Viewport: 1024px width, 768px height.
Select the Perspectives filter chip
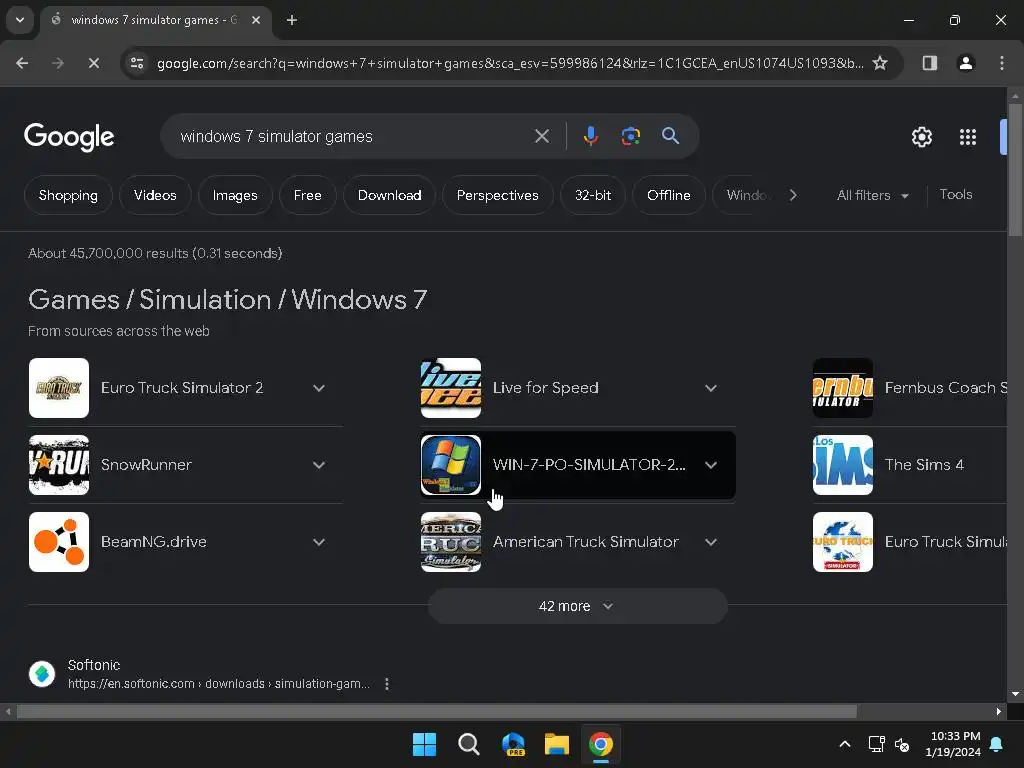coord(498,195)
